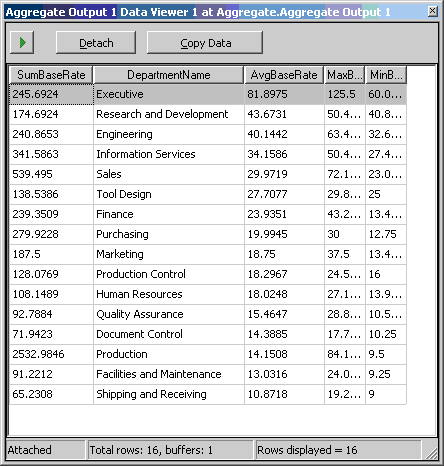Select the Research and Development cell
Viewport: 444px width, 466px height.
169,114
